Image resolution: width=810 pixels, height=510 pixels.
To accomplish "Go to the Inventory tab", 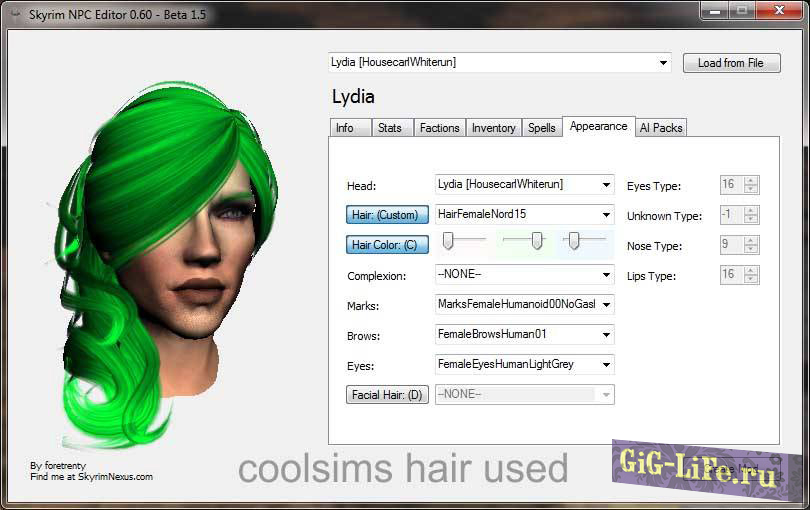I will 493,128.
